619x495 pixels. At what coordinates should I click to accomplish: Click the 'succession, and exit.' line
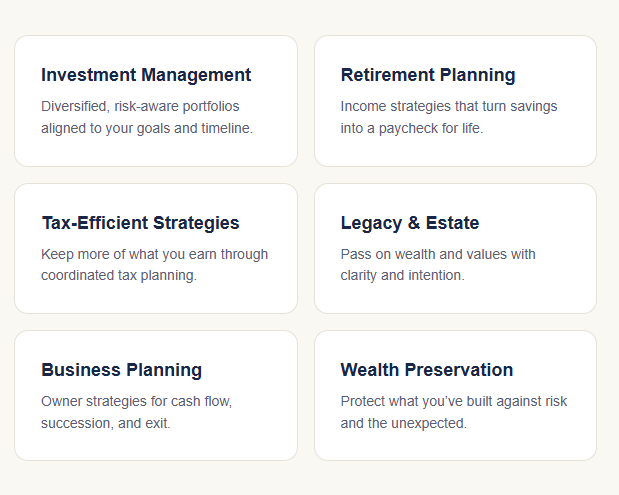pyautogui.click(x=106, y=424)
